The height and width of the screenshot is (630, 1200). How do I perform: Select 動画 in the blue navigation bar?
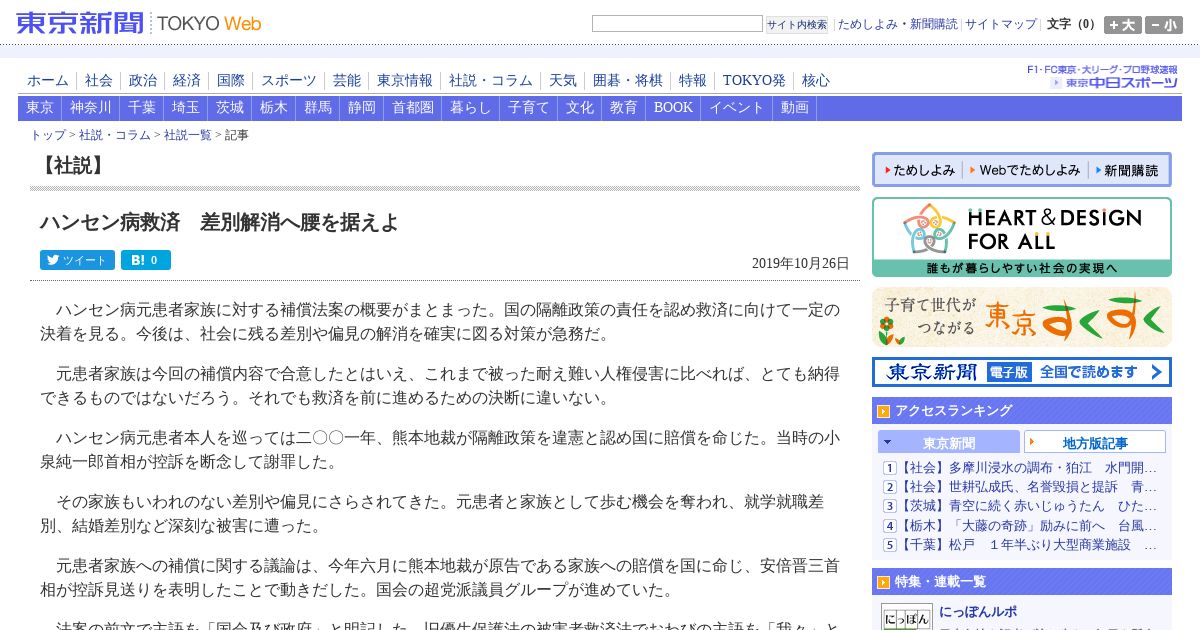coord(795,108)
